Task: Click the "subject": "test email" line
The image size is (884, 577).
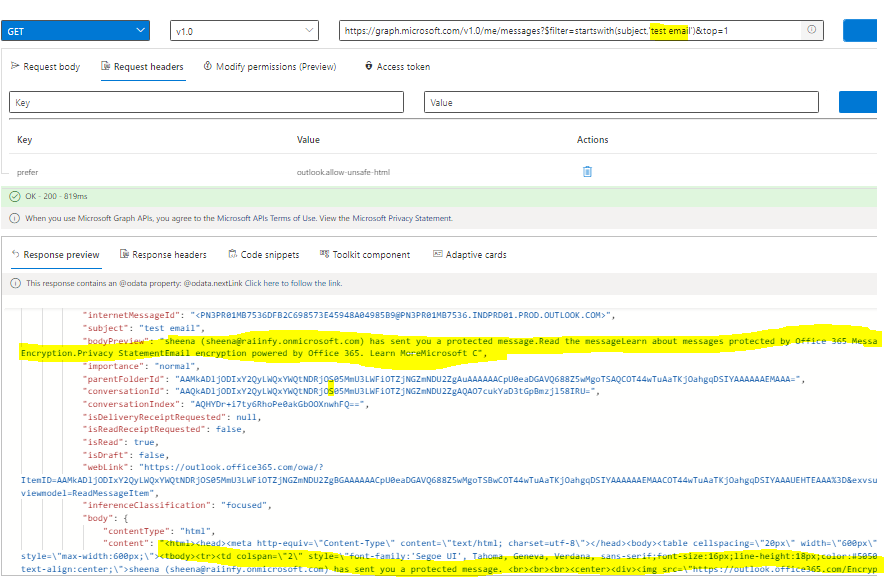Action: coord(144,328)
